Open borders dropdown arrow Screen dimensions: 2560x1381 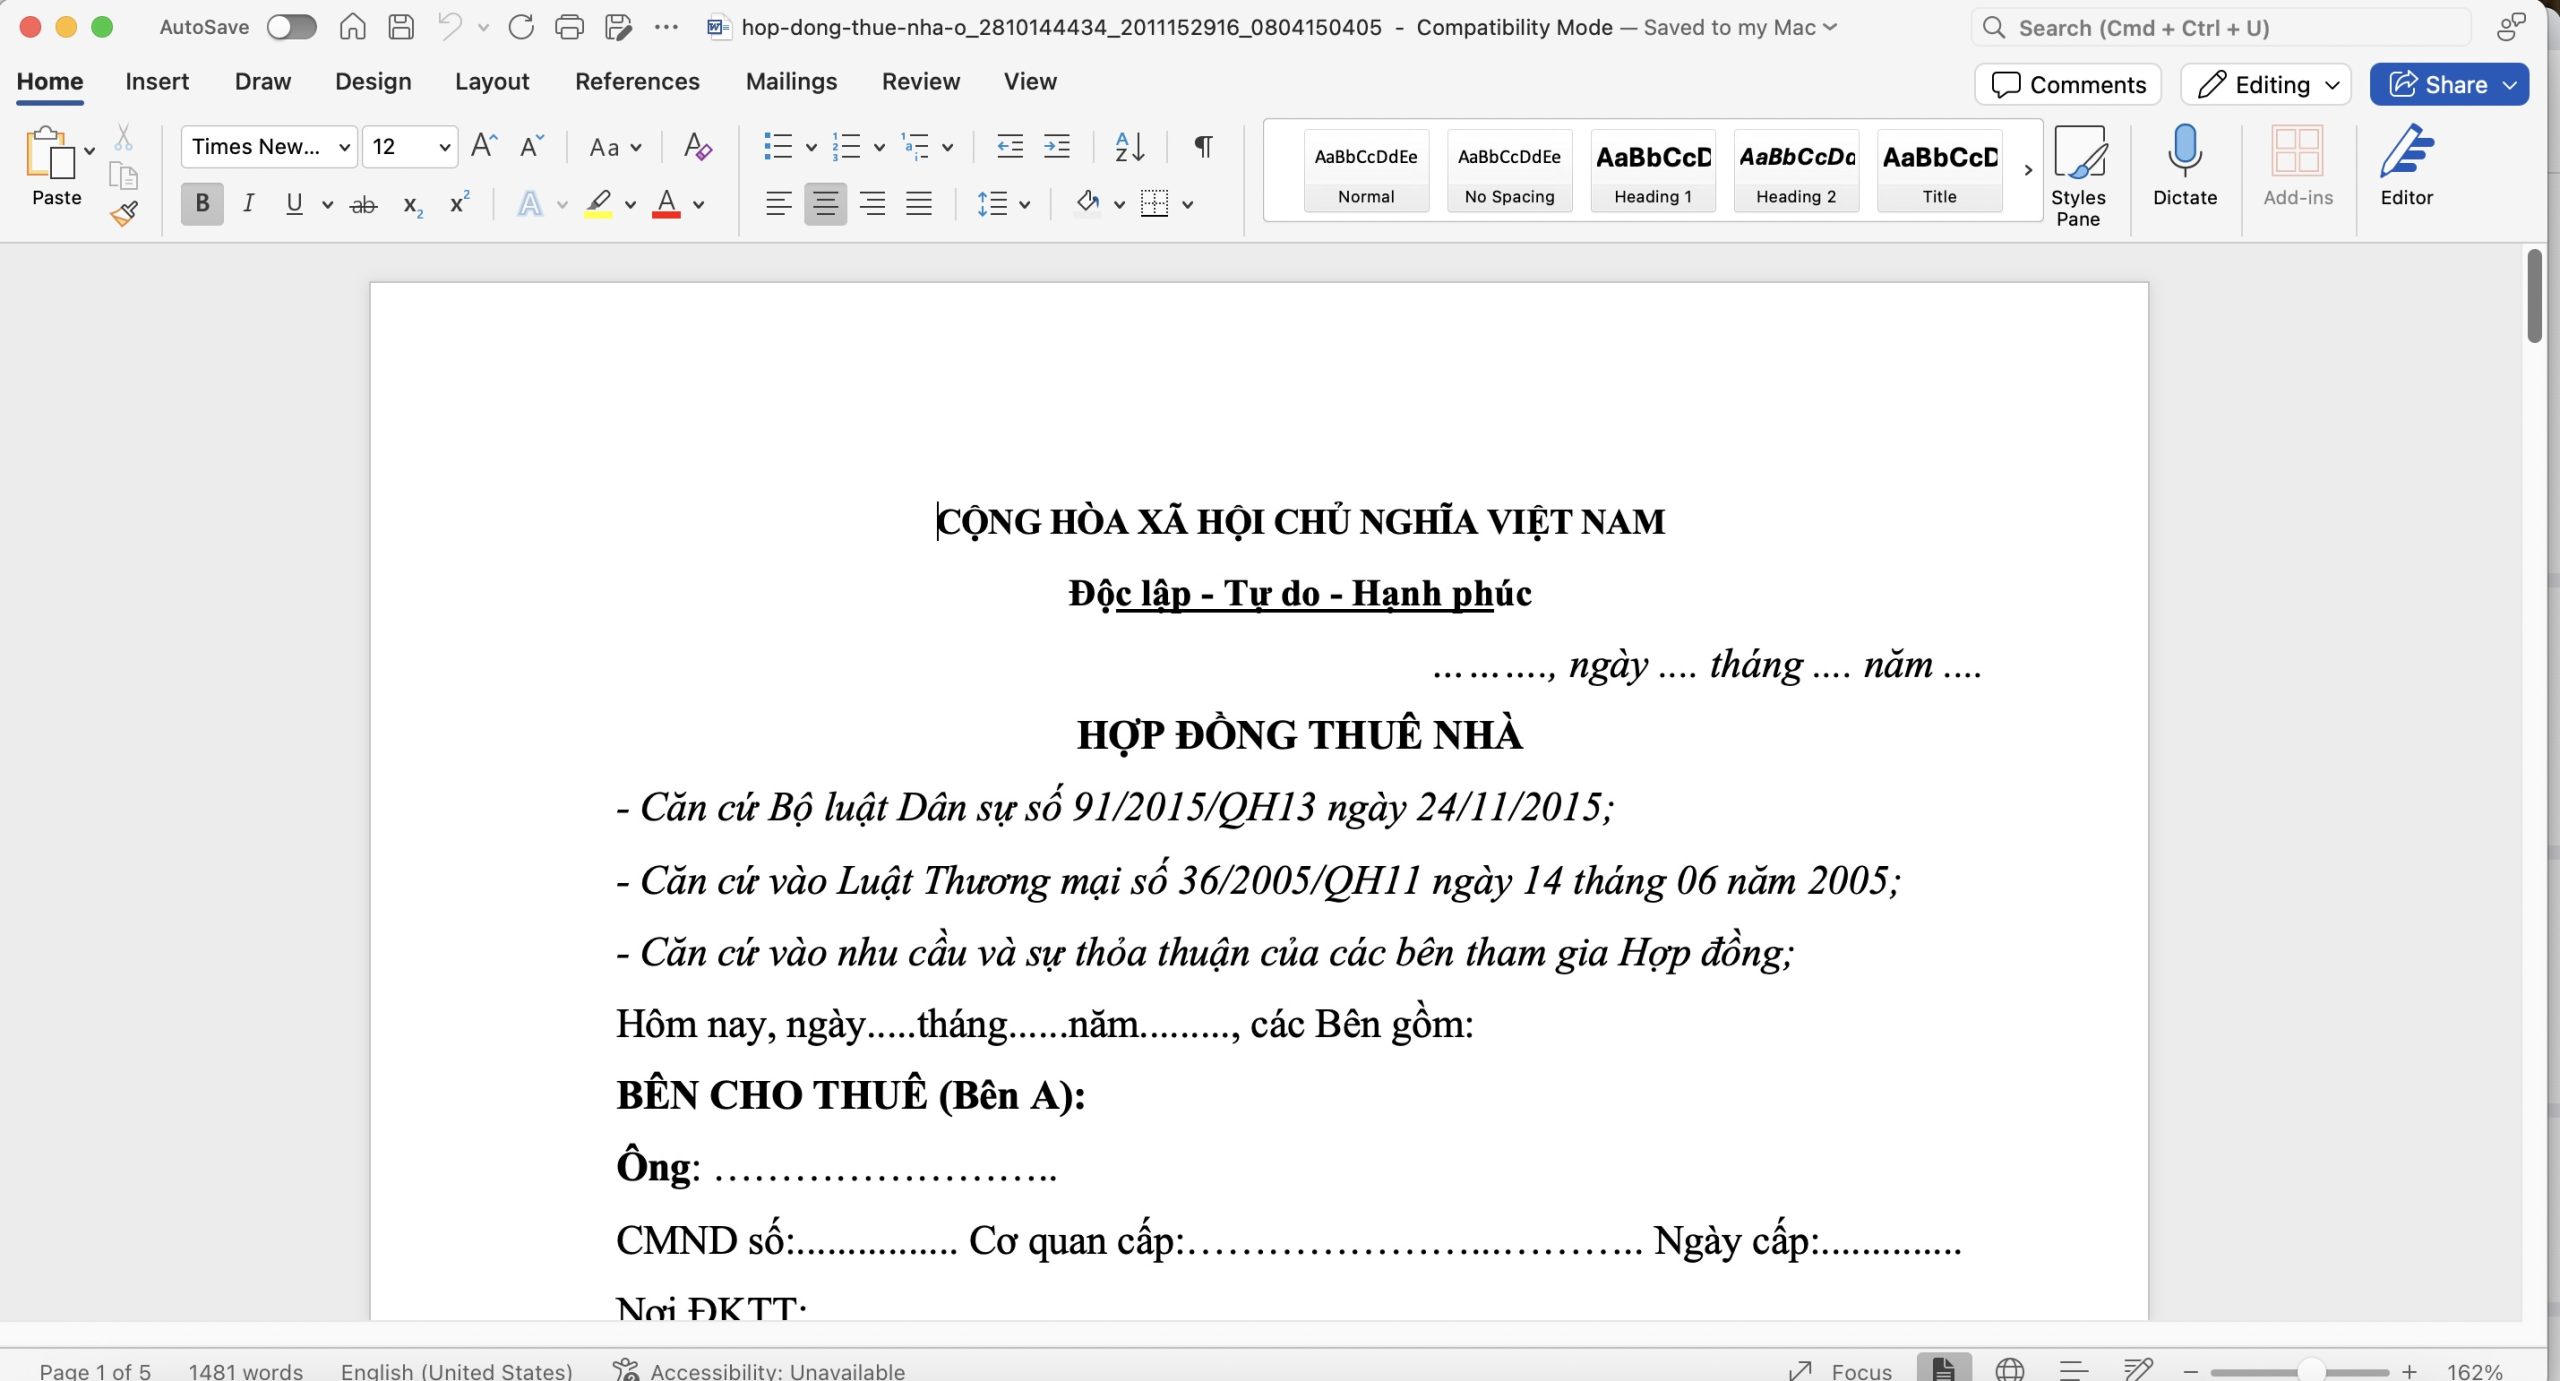[1188, 205]
